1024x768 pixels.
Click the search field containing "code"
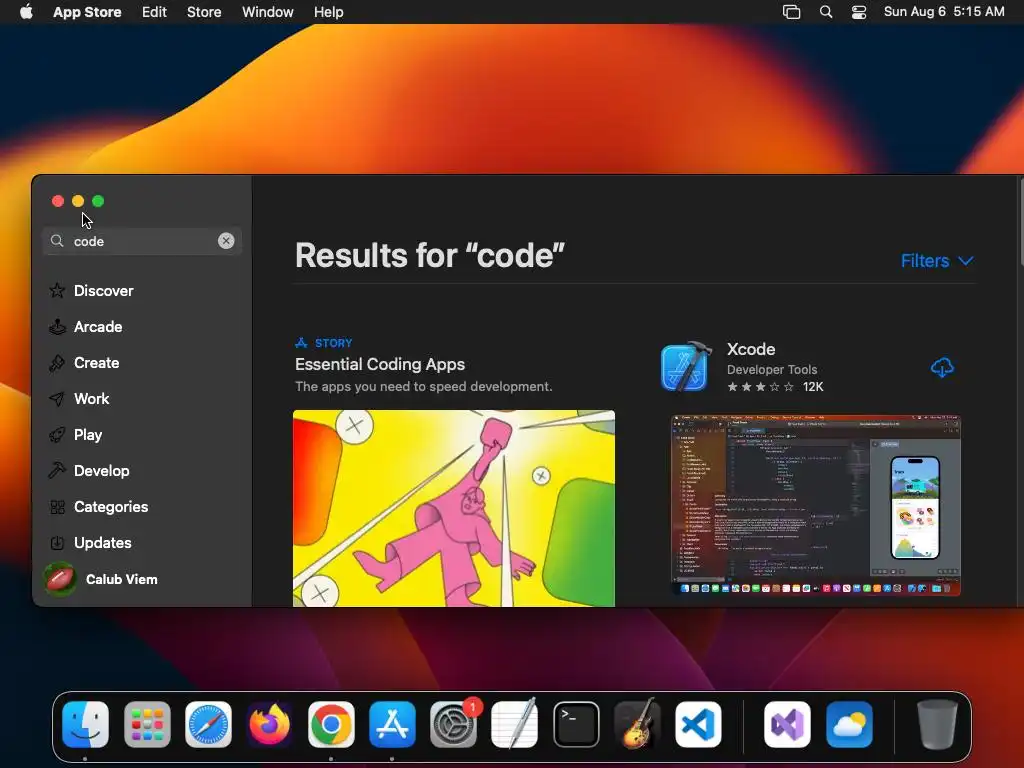point(142,241)
